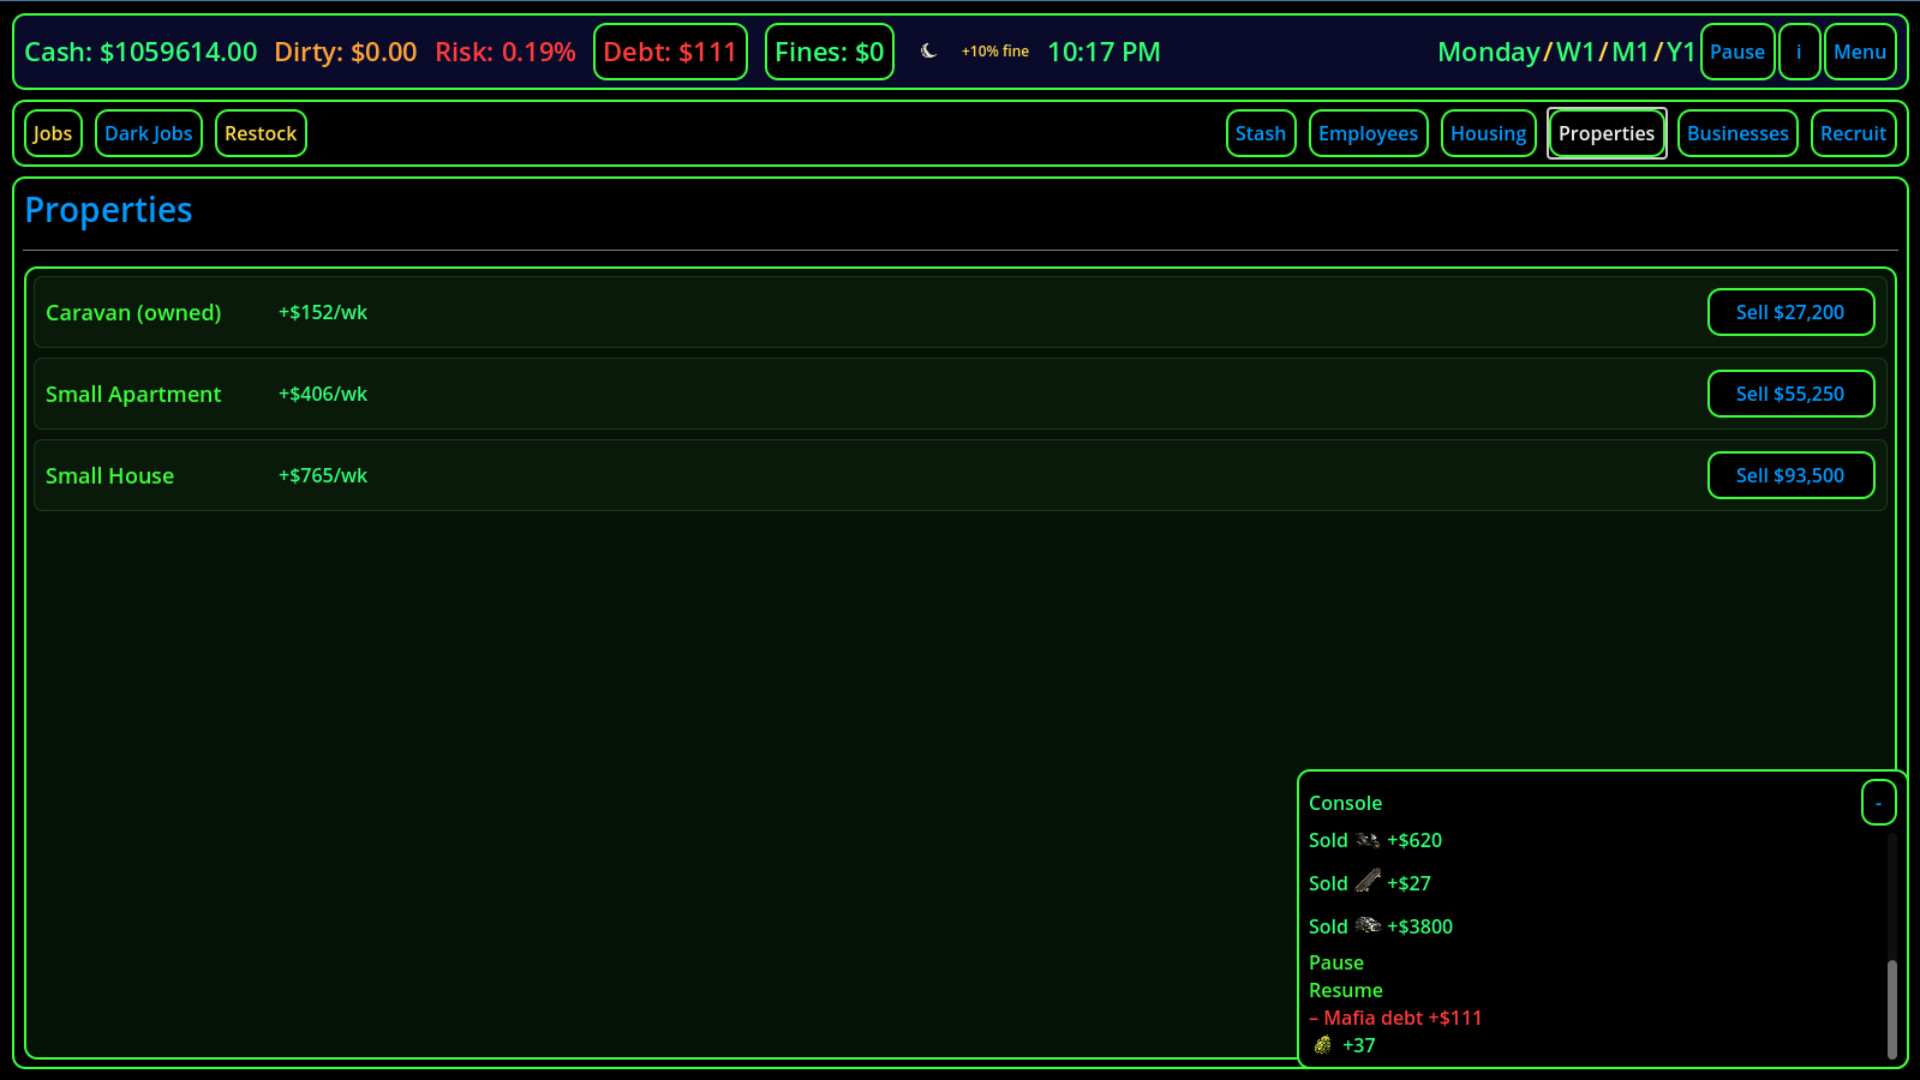
Task: Click the skateboard icon in the console log
Action: pos(1368,883)
